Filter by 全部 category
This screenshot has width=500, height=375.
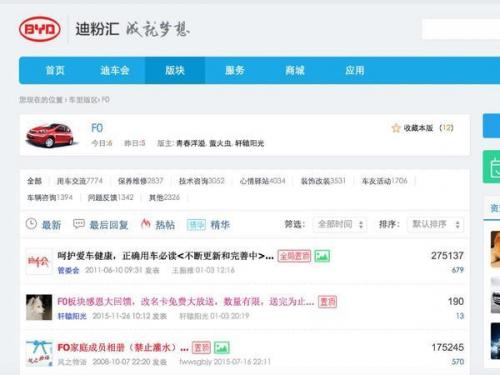click(34, 181)
